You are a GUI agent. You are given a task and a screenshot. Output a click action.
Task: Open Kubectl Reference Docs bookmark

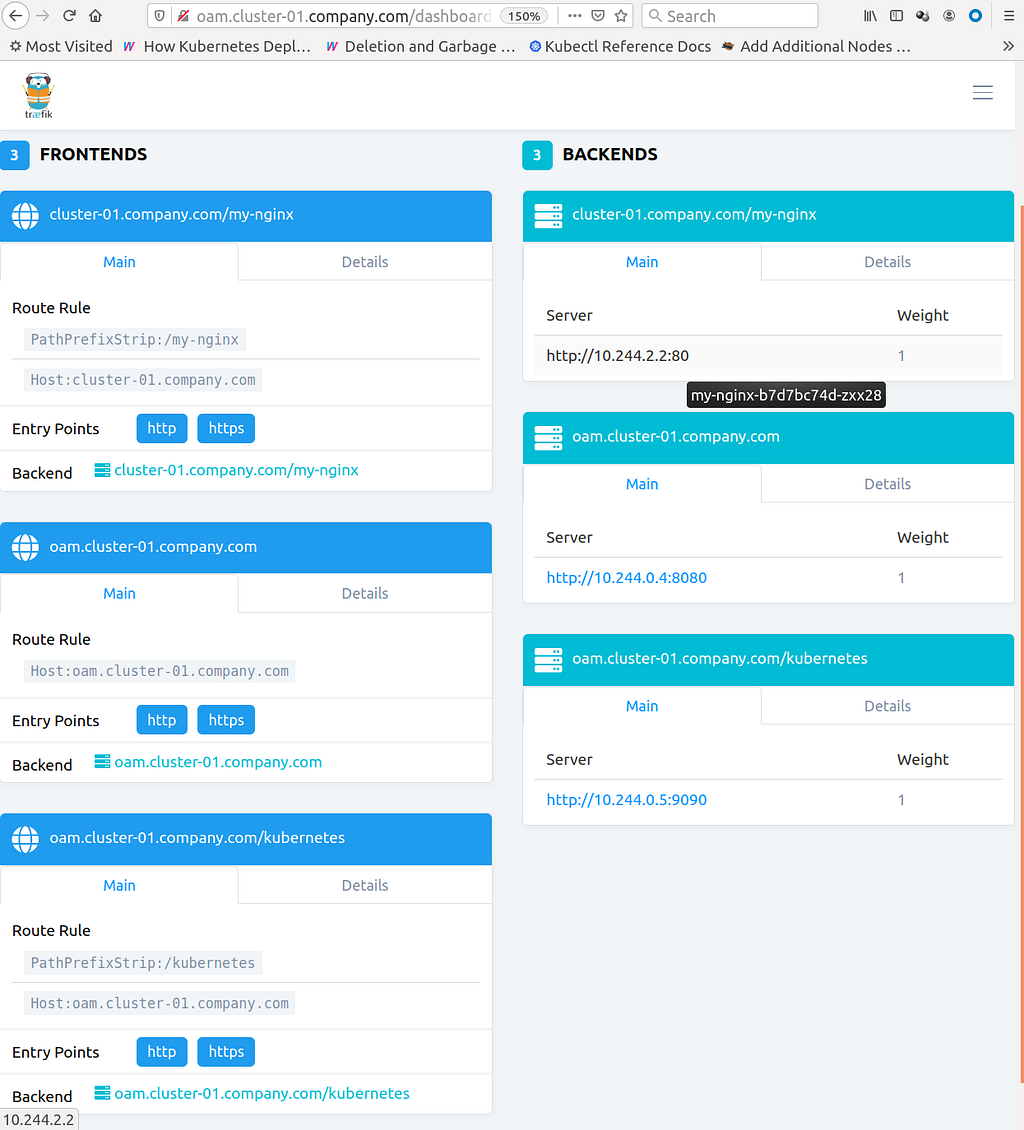620,46
